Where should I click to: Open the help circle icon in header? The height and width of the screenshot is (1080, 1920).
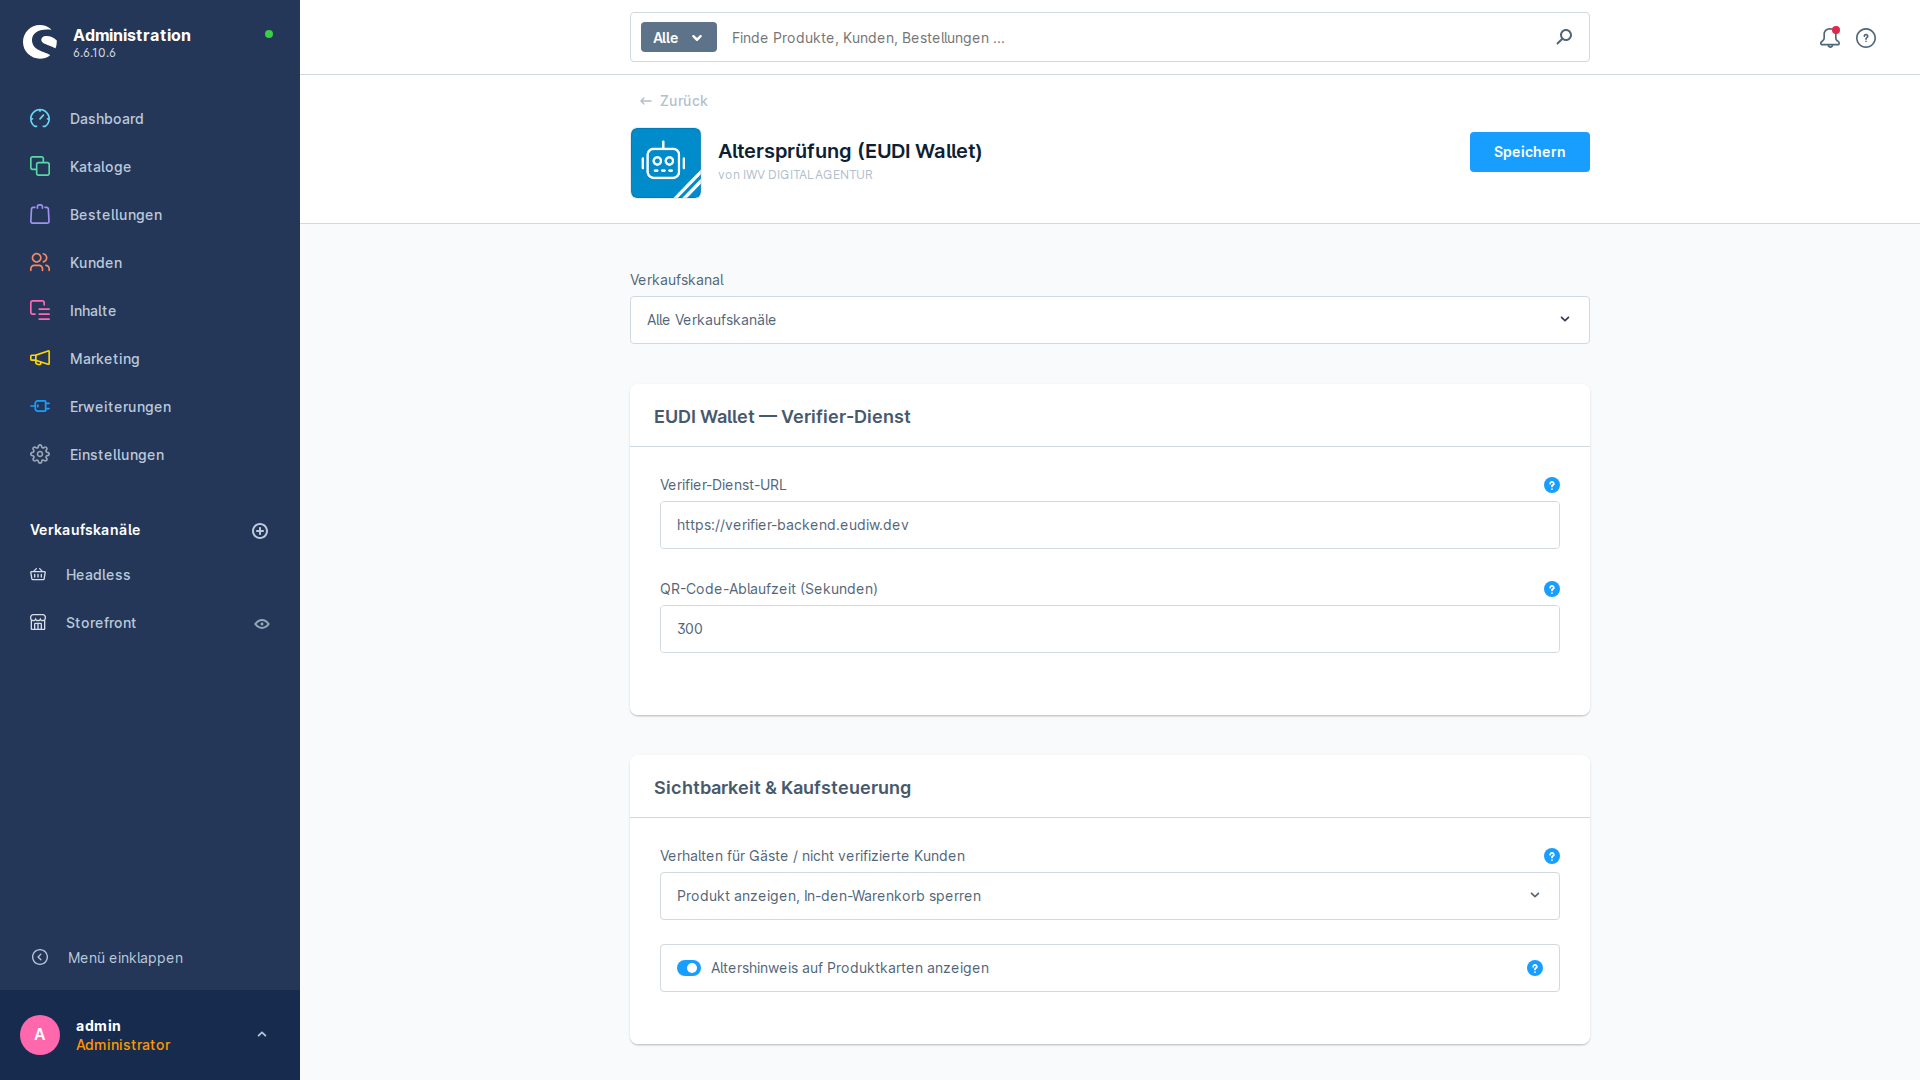(x=1866, y=38)
